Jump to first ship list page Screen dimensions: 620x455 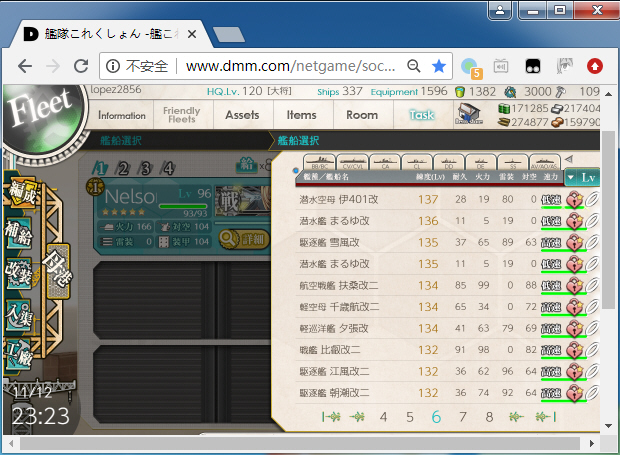(331, 417)
